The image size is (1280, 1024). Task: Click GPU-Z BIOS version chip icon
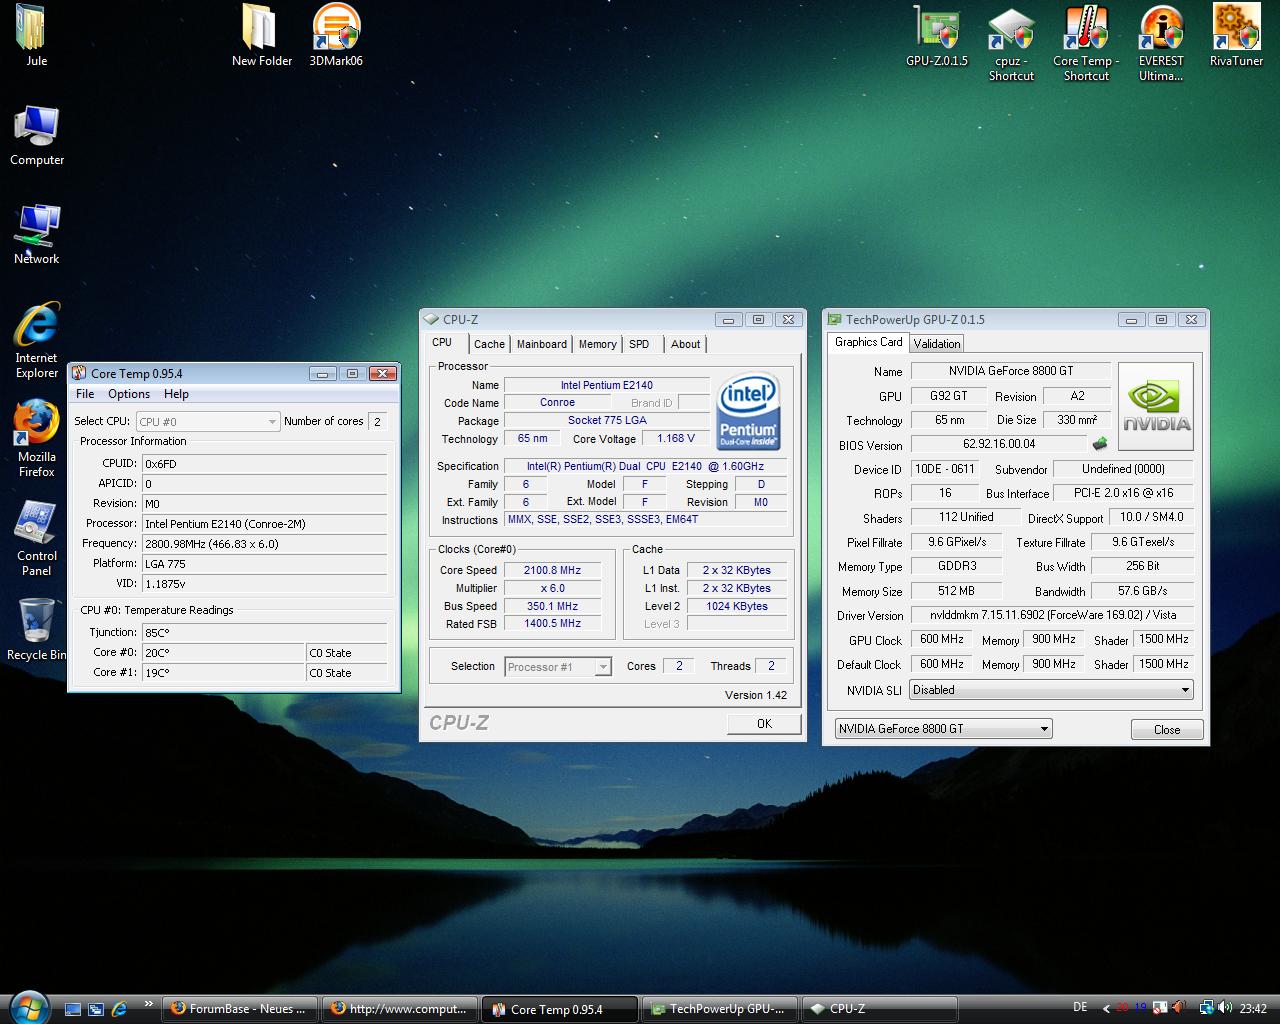click(1100, 444)
